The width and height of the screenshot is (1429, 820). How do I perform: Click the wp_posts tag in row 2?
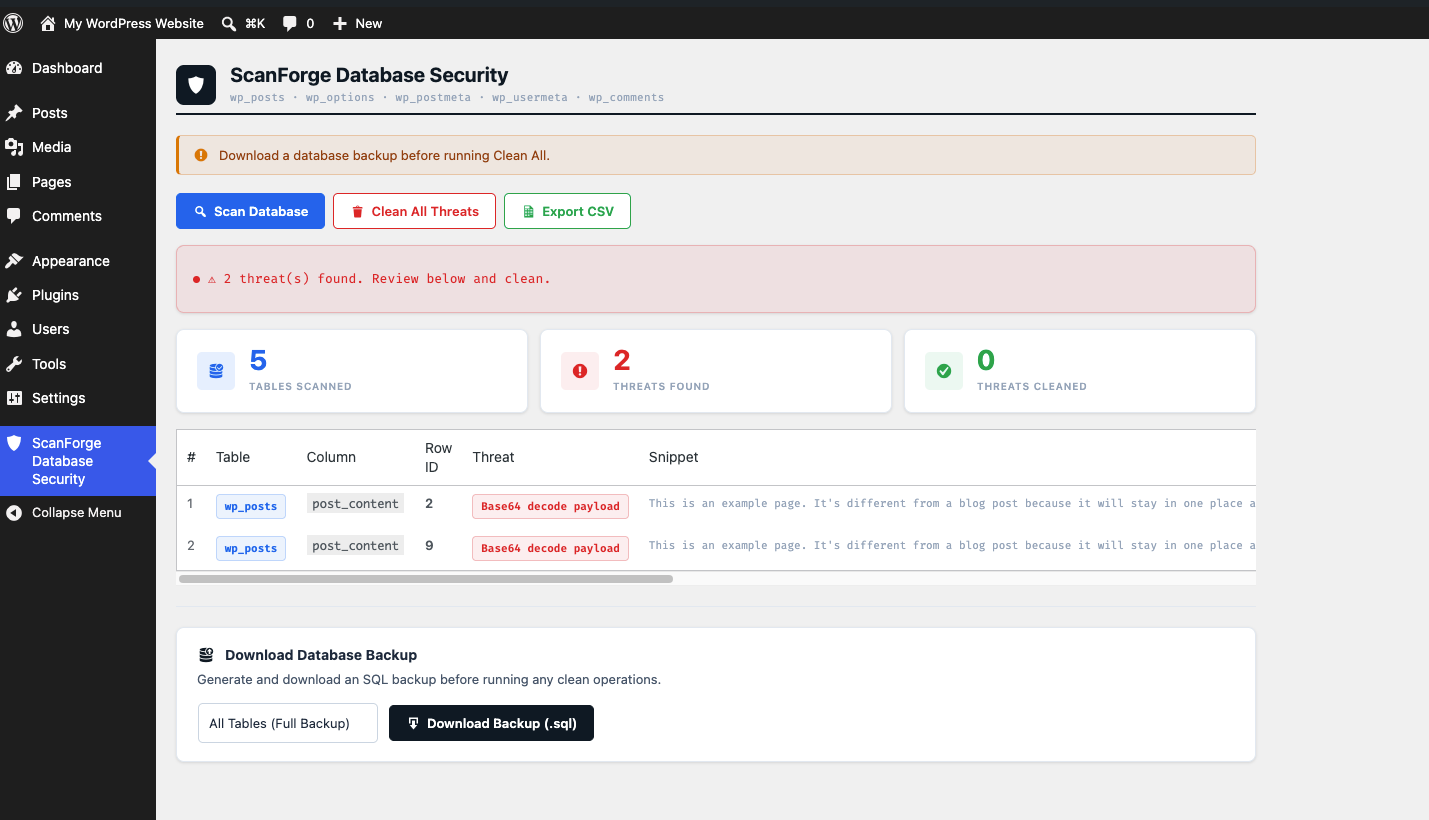tap(251, 548)
